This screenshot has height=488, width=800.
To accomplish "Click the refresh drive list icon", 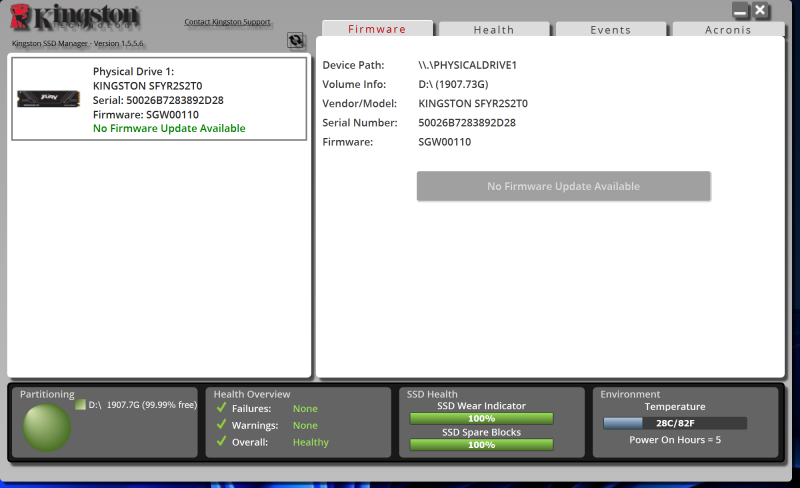I will [295, 40].
